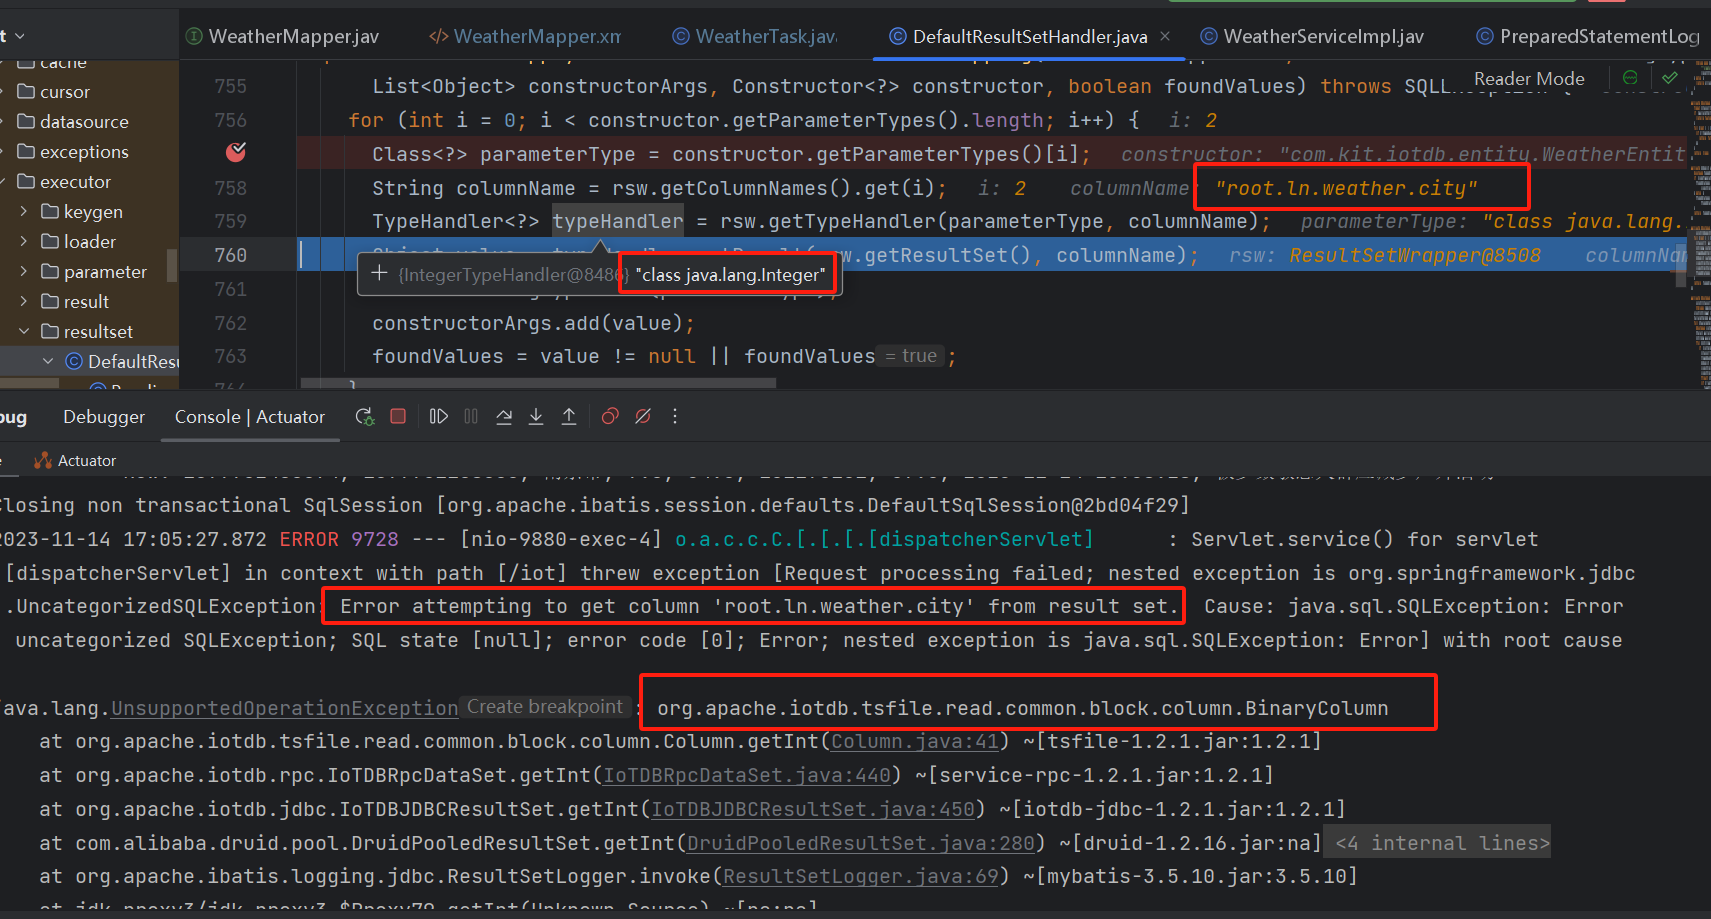This screenshot has height=919, width=1711.
Task: Click the parameter folder icon
Action: point(50,271)
